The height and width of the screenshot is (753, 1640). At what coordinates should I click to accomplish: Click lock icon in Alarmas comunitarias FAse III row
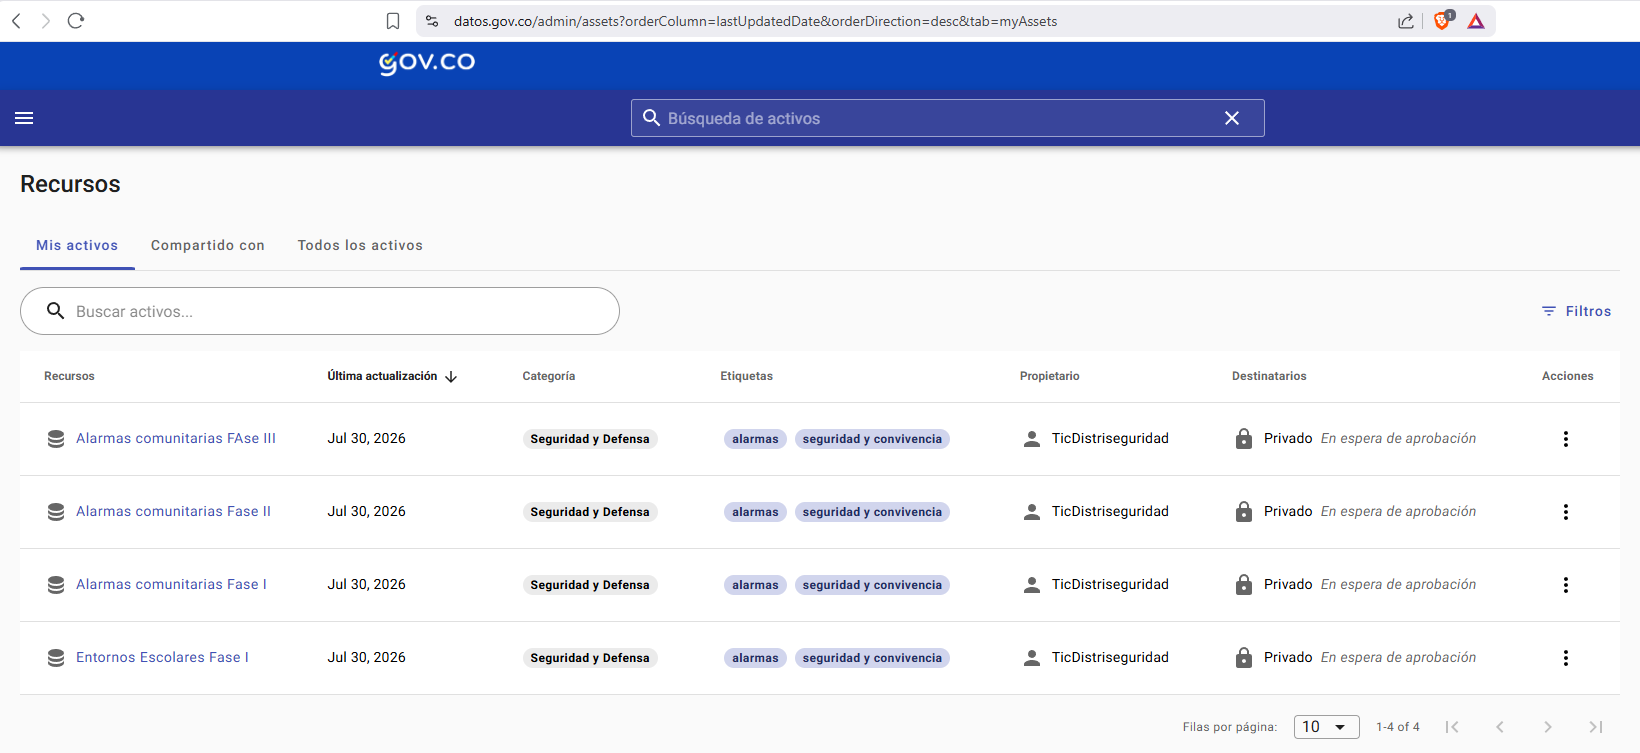[1244, 438]
